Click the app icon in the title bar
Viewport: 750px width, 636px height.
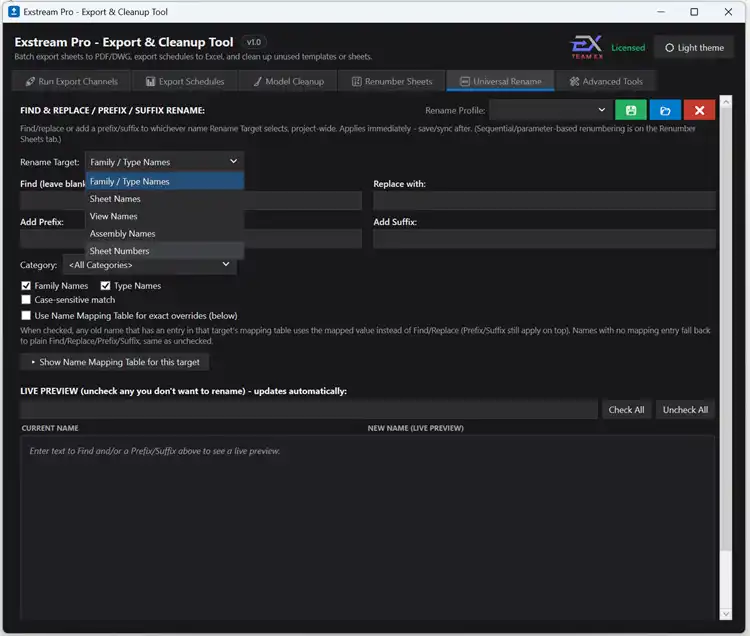[14, 11]
